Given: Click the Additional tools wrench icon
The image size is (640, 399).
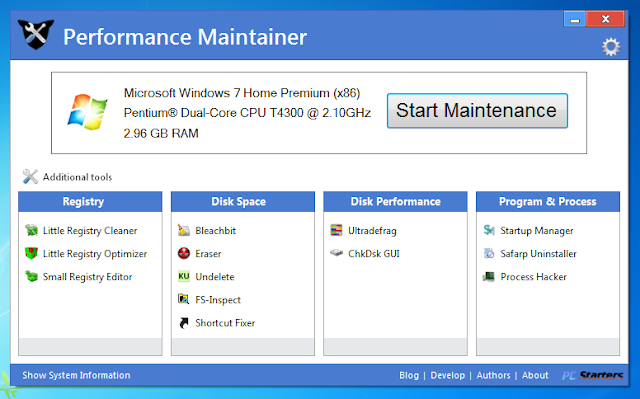Looking at the screenshot, I should [30, 177].
